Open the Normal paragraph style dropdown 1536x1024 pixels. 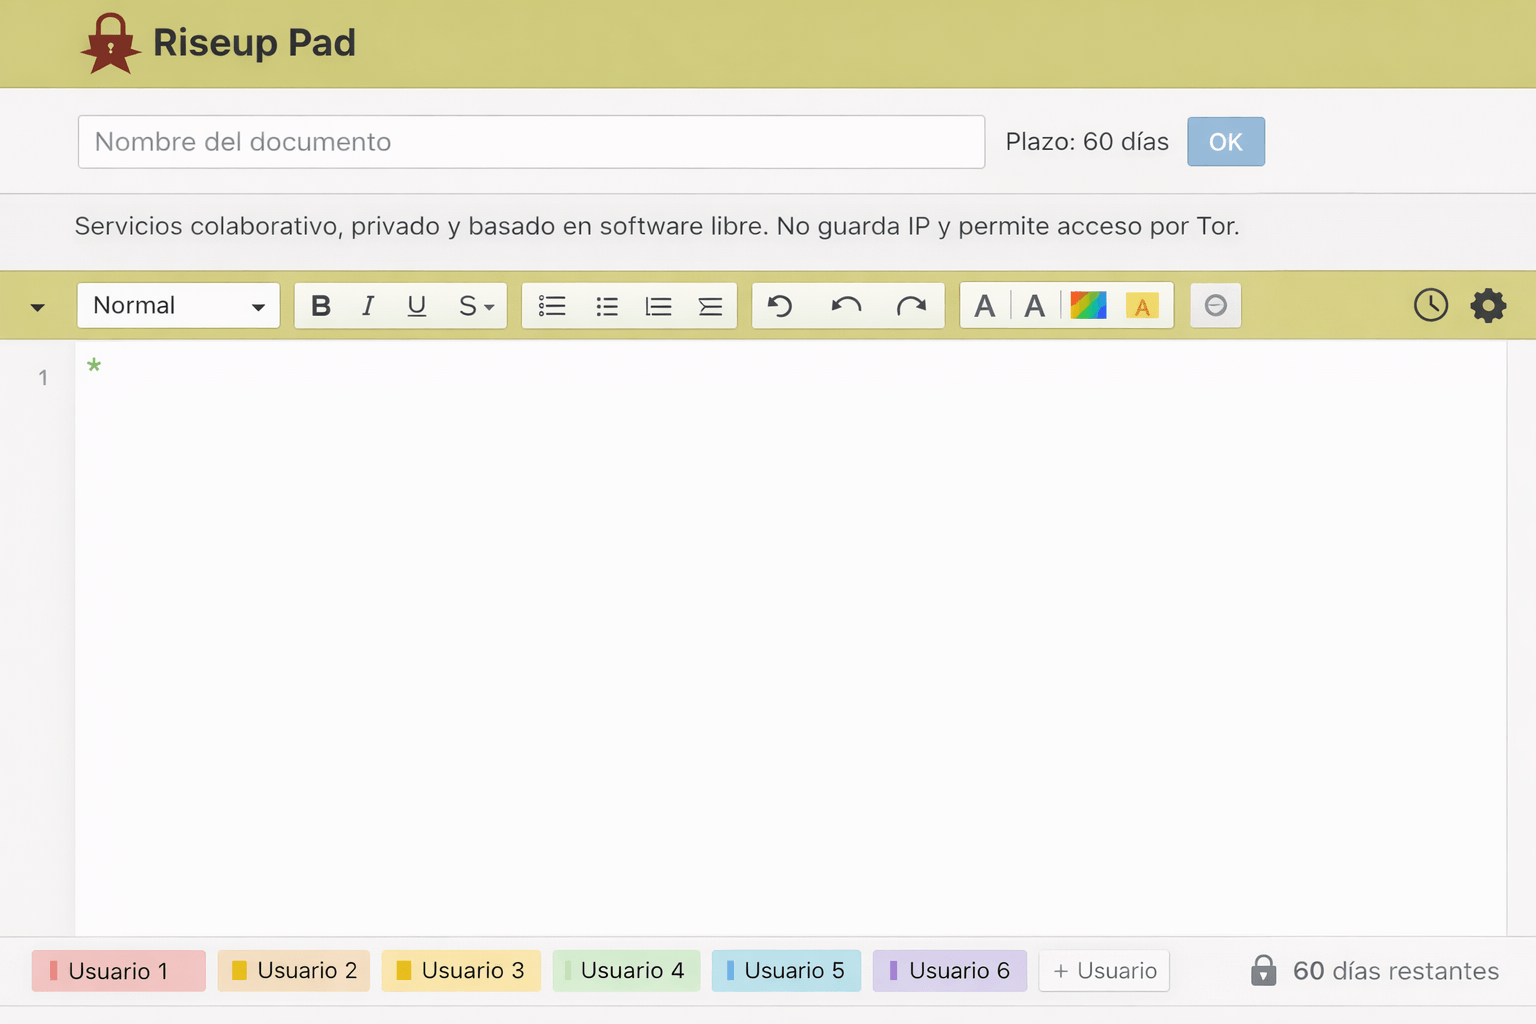(x=178, y=306)
